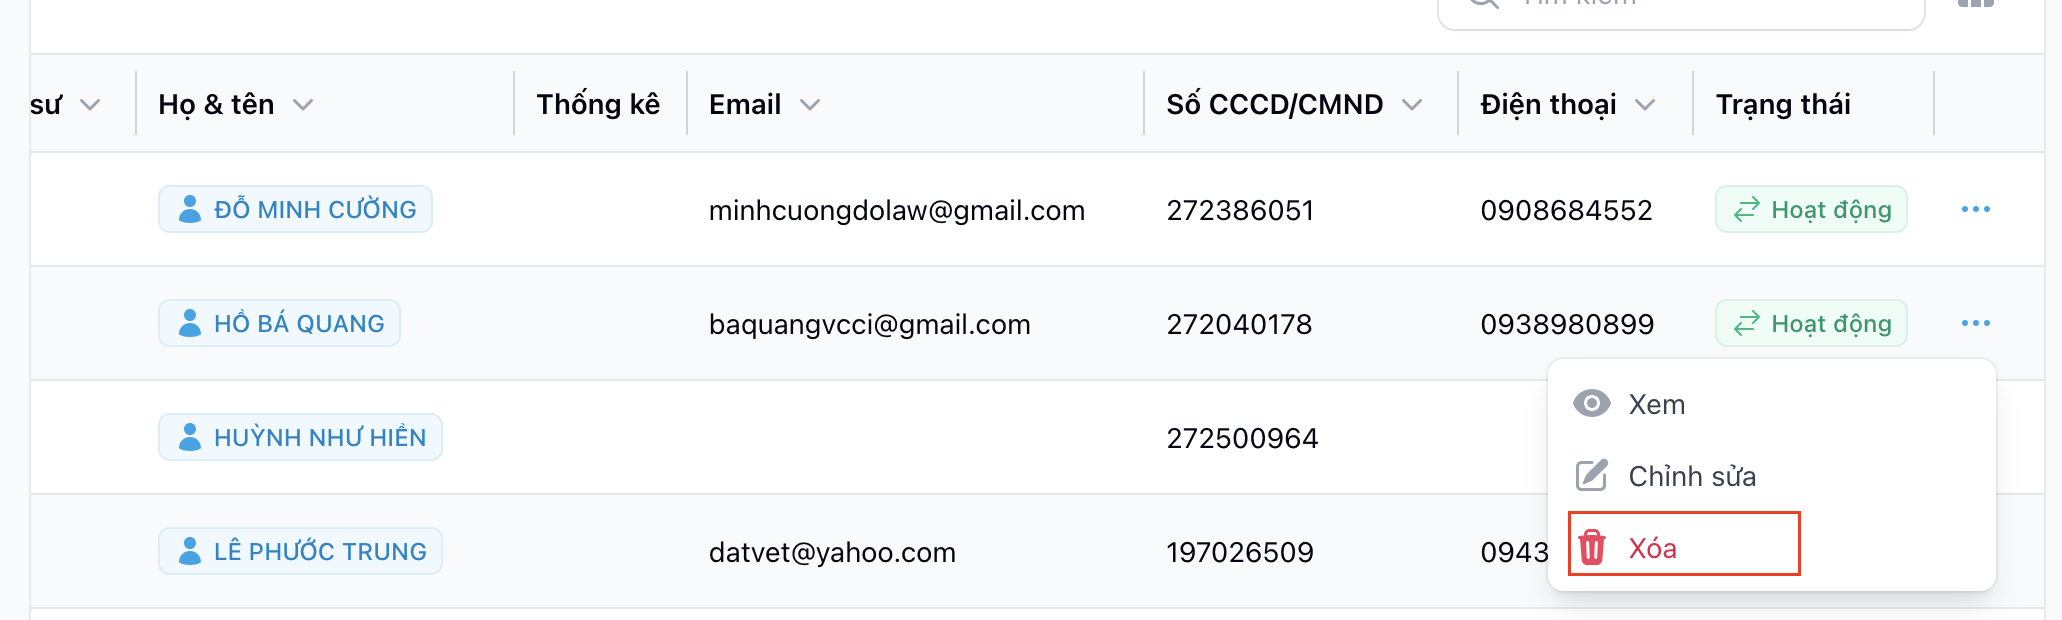Expand the Họ & tên column dropdown
The width and height of the screenshot is (2062, 620).
tap(303, 105)
